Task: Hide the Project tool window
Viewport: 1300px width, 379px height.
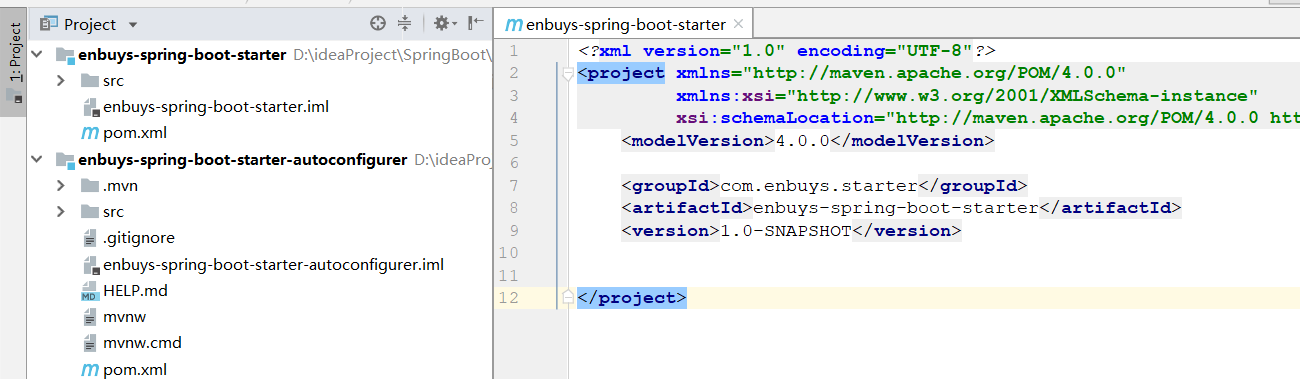Action: 475,23
